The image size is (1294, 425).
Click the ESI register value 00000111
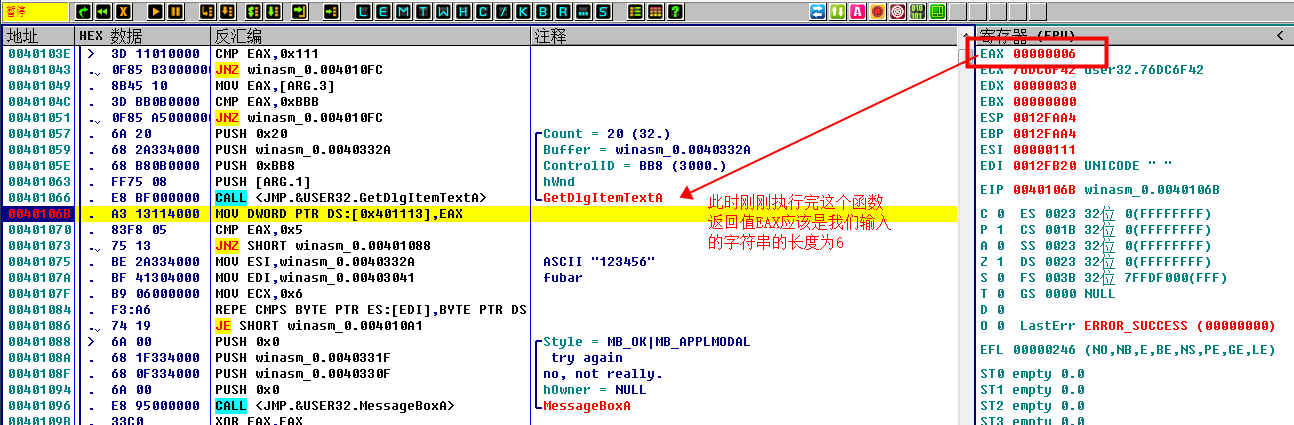[x=1045, y=150]
